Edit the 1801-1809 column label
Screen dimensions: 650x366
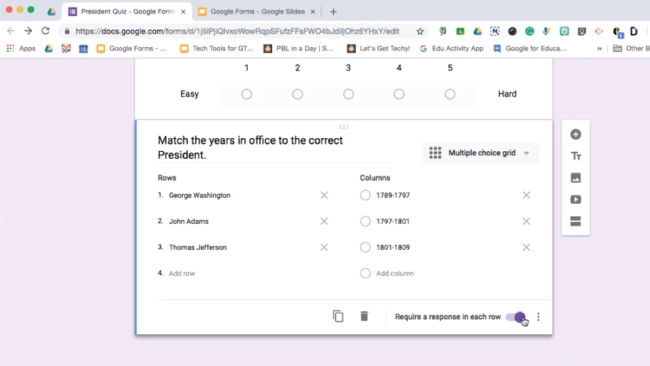tap(393, 247)
